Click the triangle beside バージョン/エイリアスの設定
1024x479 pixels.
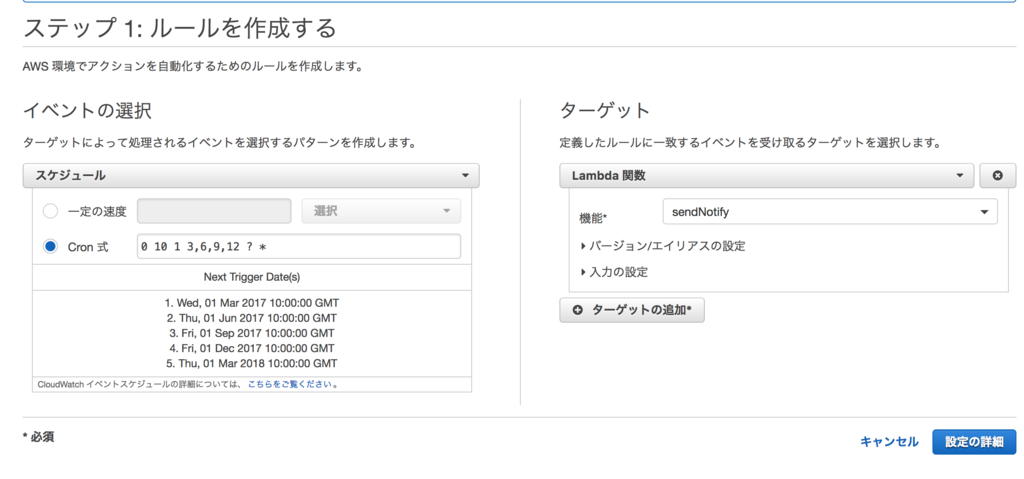coord(583,246)
